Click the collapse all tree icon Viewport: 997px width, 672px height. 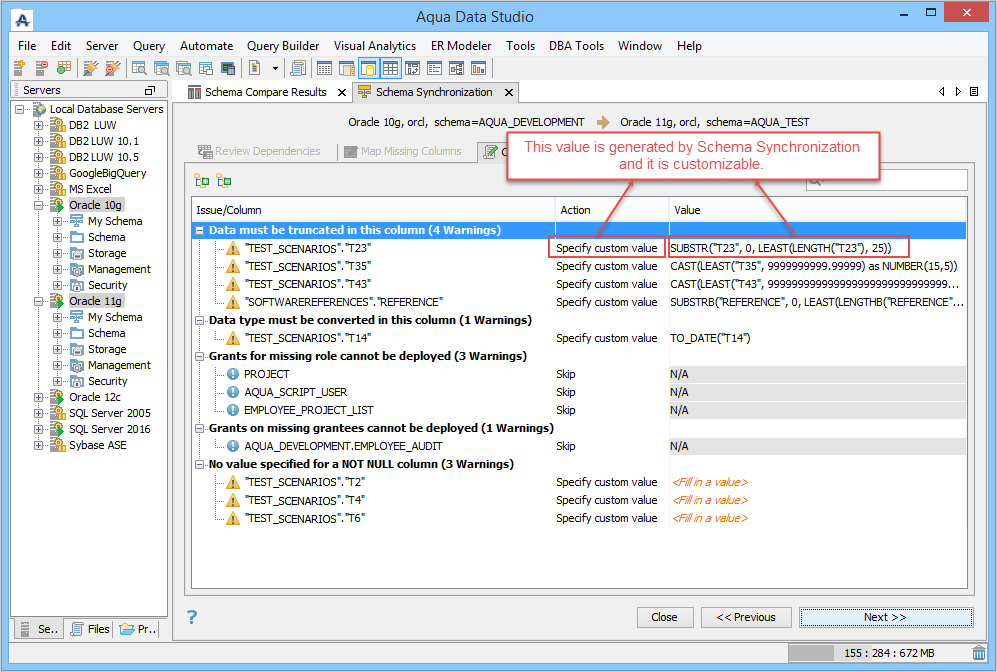[224, 181]
